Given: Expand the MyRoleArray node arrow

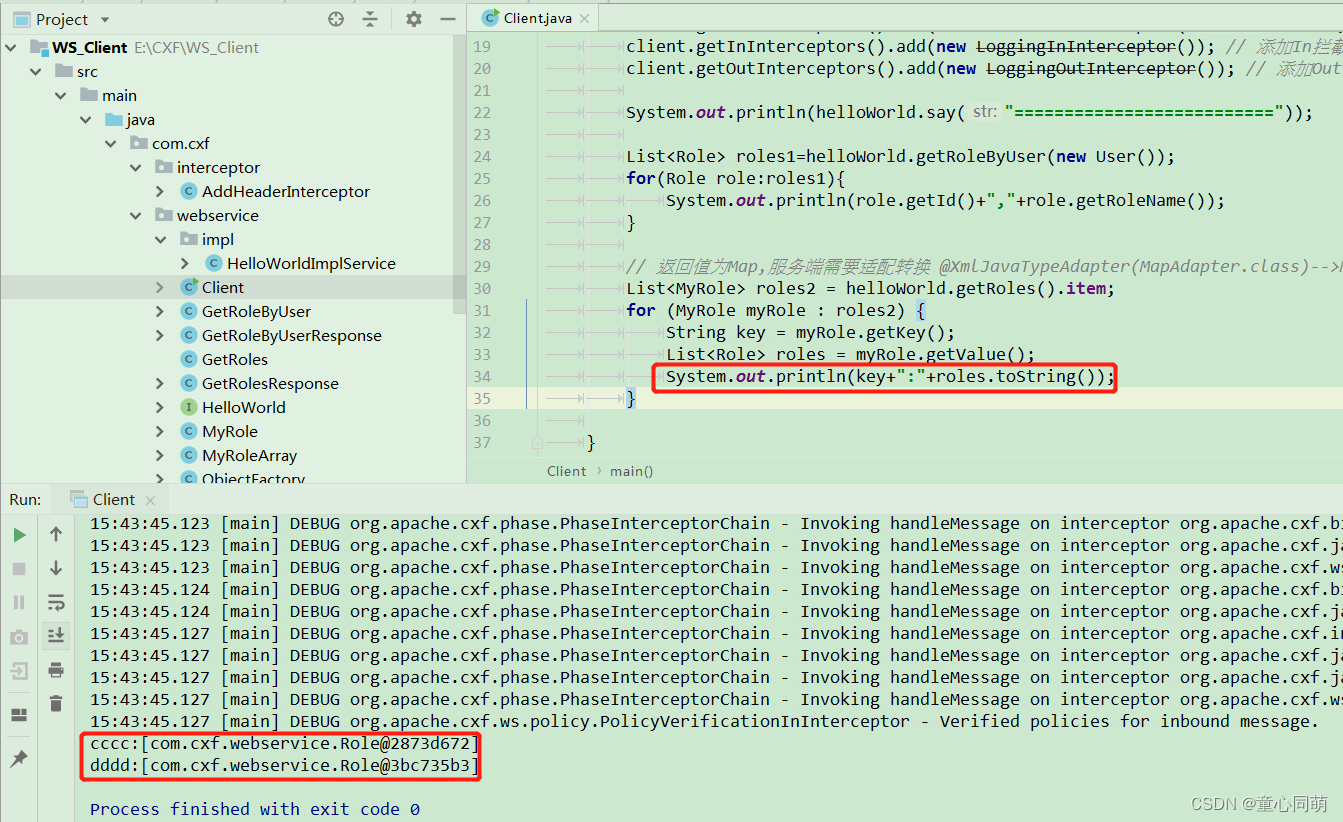Looking at the screenshot, I should click(161, 455).
